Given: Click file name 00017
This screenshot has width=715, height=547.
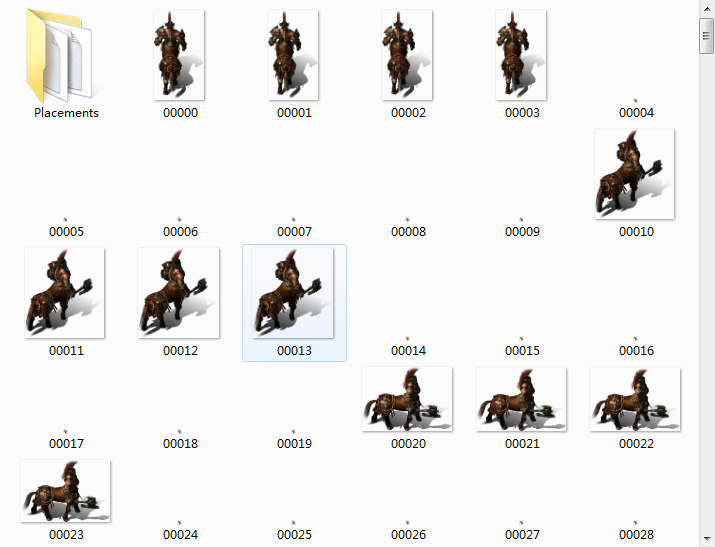Looking at the screenshot, I should click(67, 444).
